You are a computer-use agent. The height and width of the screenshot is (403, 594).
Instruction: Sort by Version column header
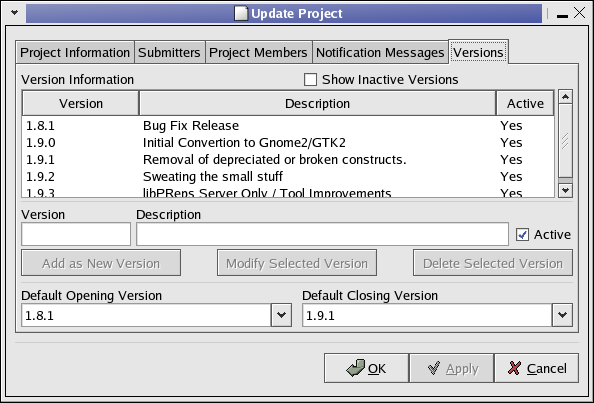click(x=81, y=103)
